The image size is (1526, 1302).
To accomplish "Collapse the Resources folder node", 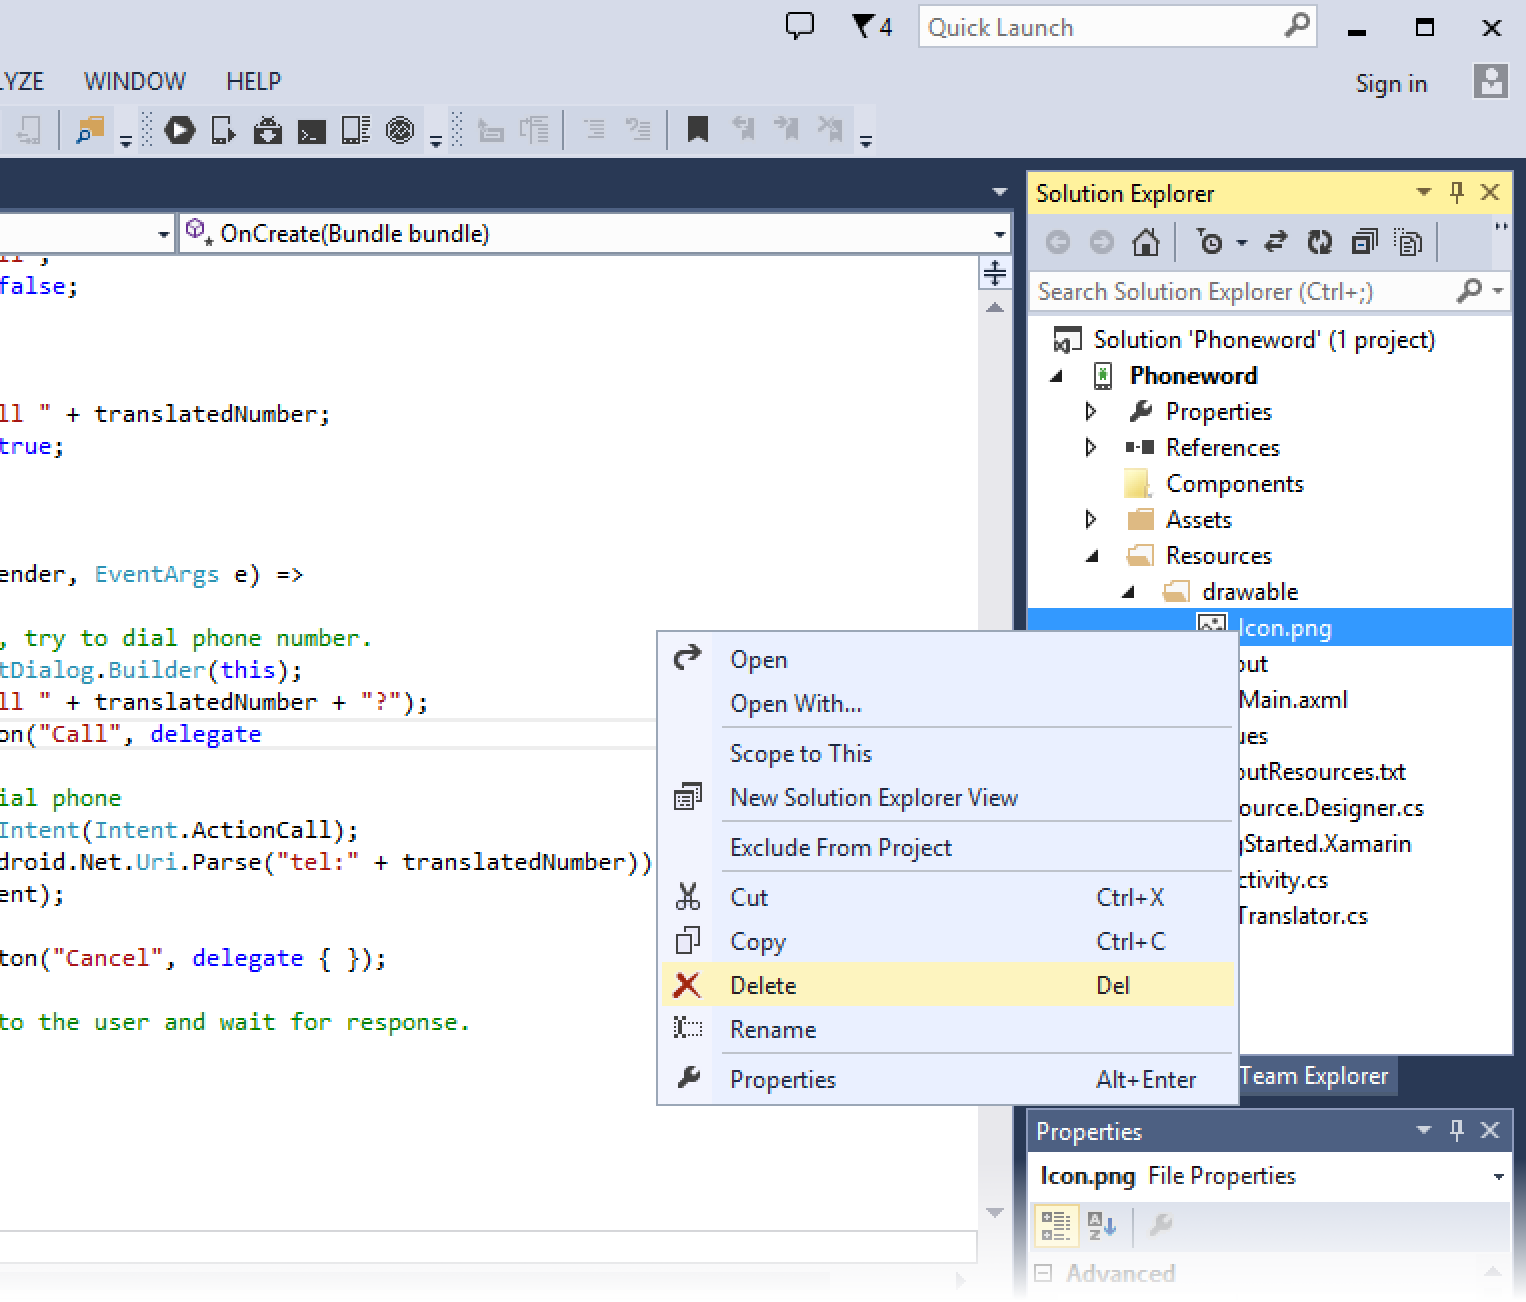I will click(x=1092, y=556).
